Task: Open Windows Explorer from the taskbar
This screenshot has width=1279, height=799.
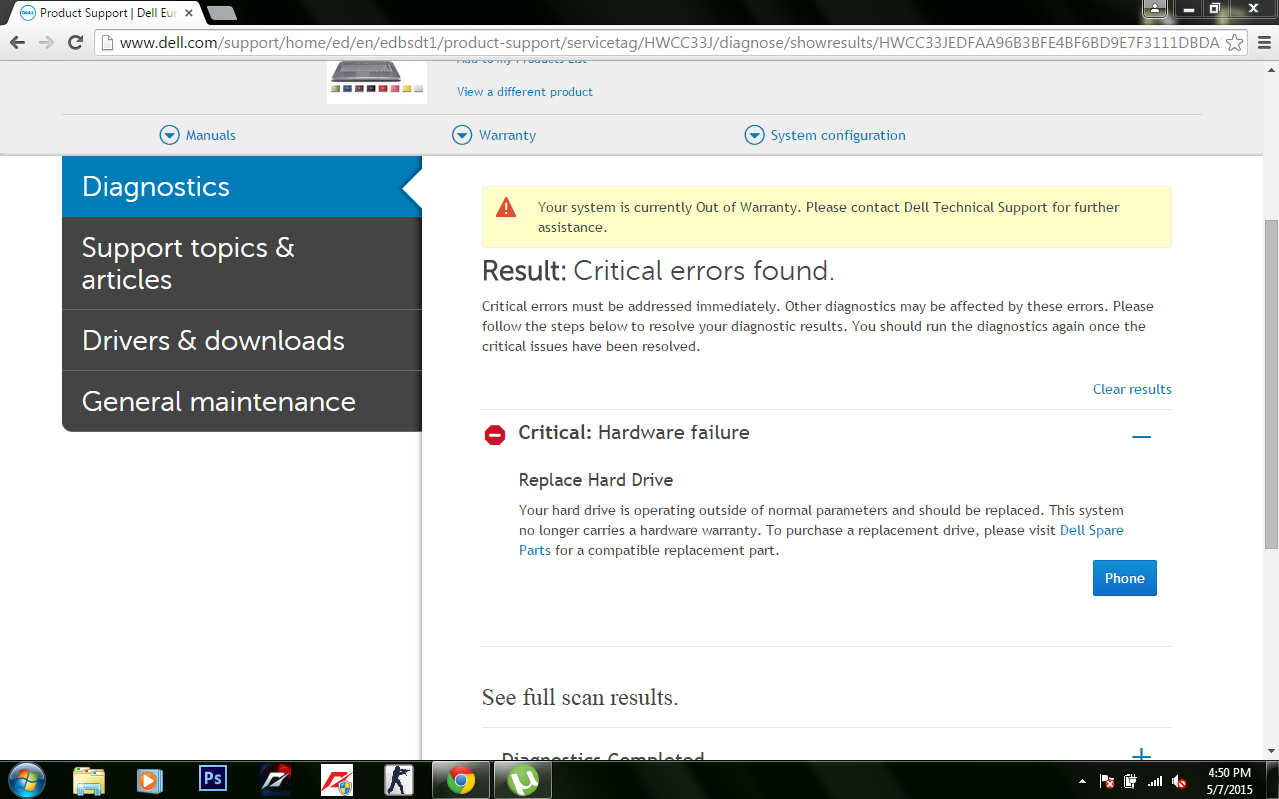Action: 89,780
